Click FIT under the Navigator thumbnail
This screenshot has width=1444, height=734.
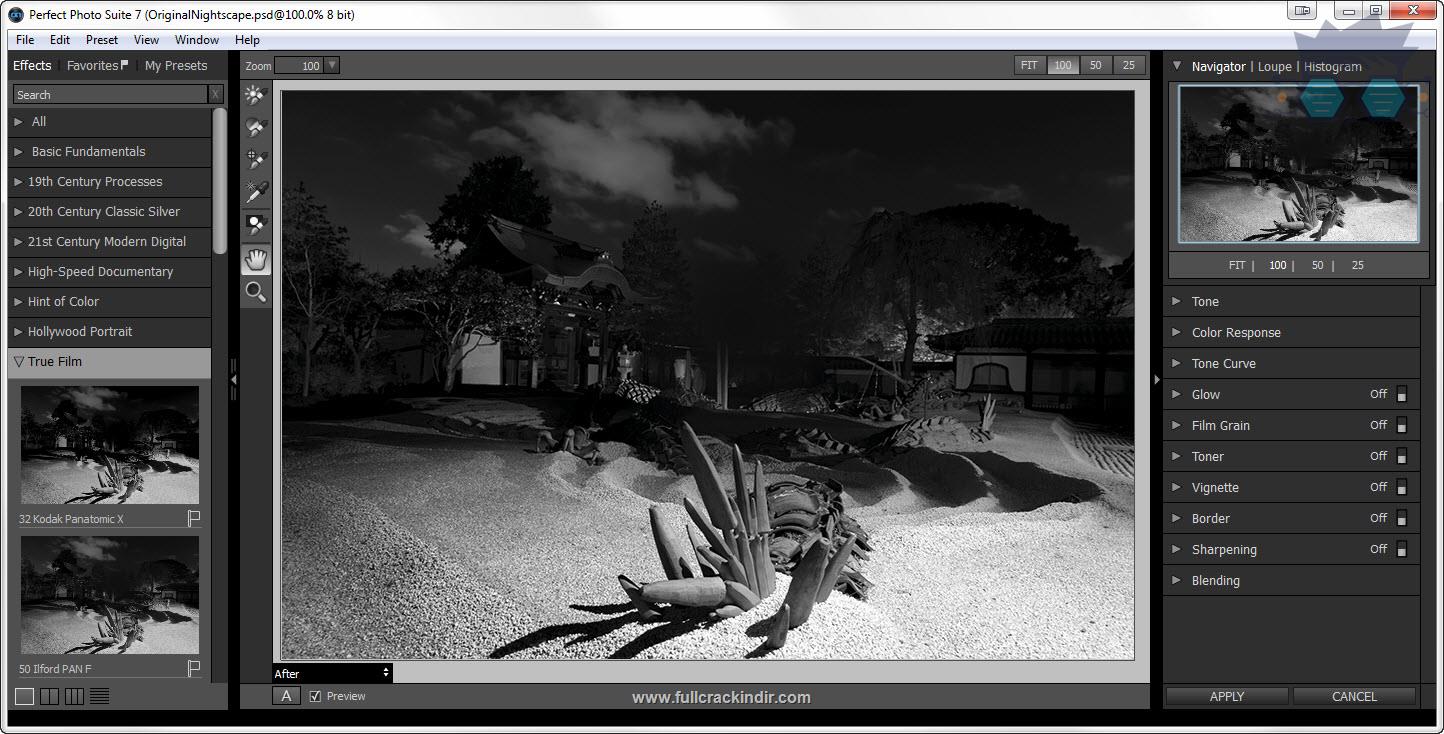click(1237, 265)
